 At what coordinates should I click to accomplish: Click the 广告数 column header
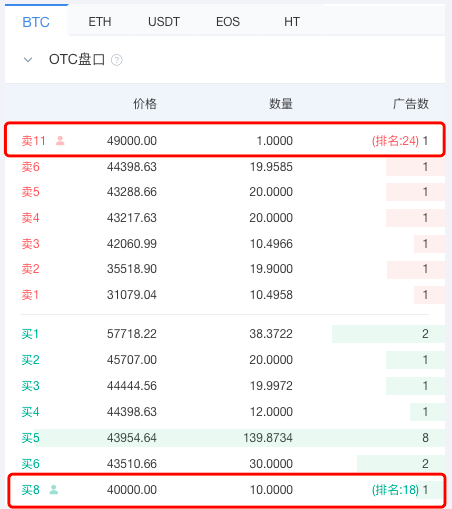(x=411, y=104)
